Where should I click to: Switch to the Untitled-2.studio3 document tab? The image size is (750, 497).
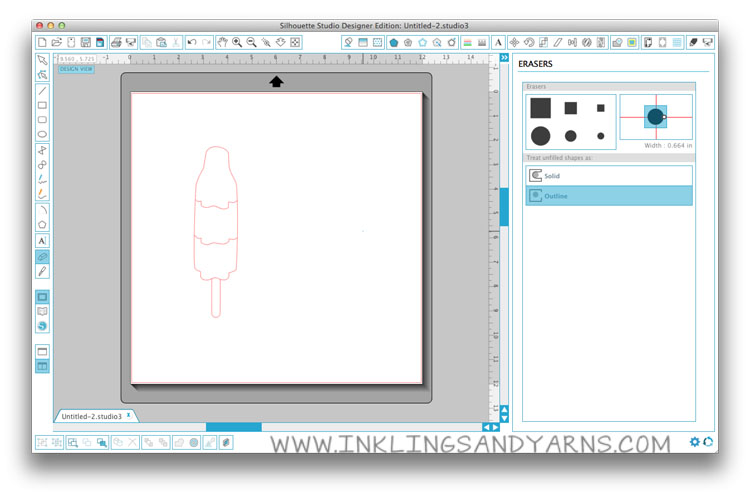coord(91,417)
